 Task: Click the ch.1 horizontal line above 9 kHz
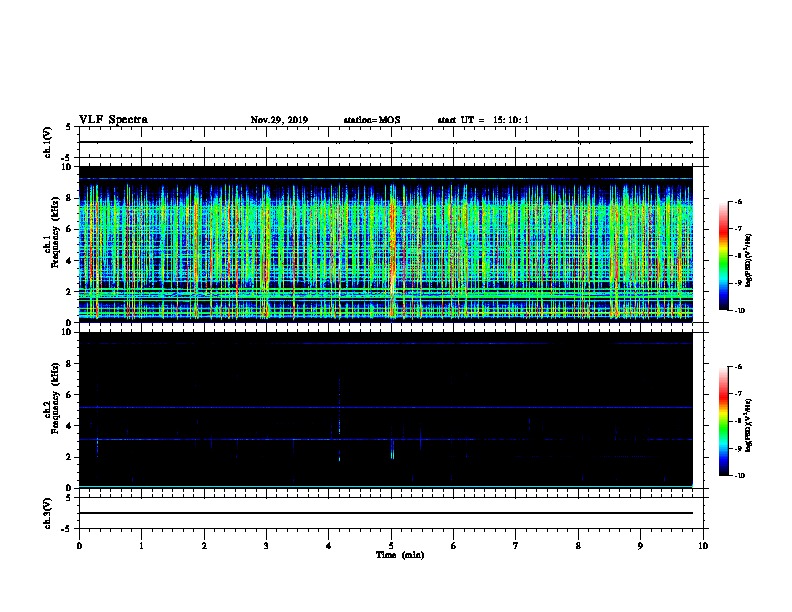tap(385, 179)
